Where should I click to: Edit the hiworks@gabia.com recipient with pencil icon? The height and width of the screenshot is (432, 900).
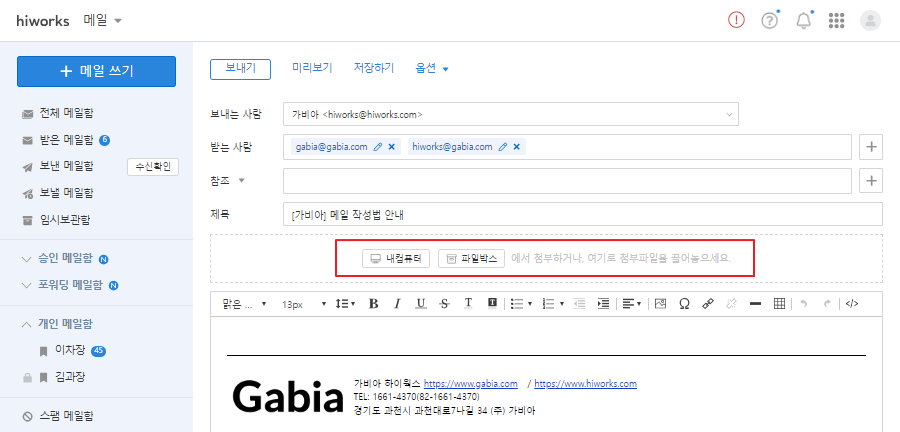point(503,147)
